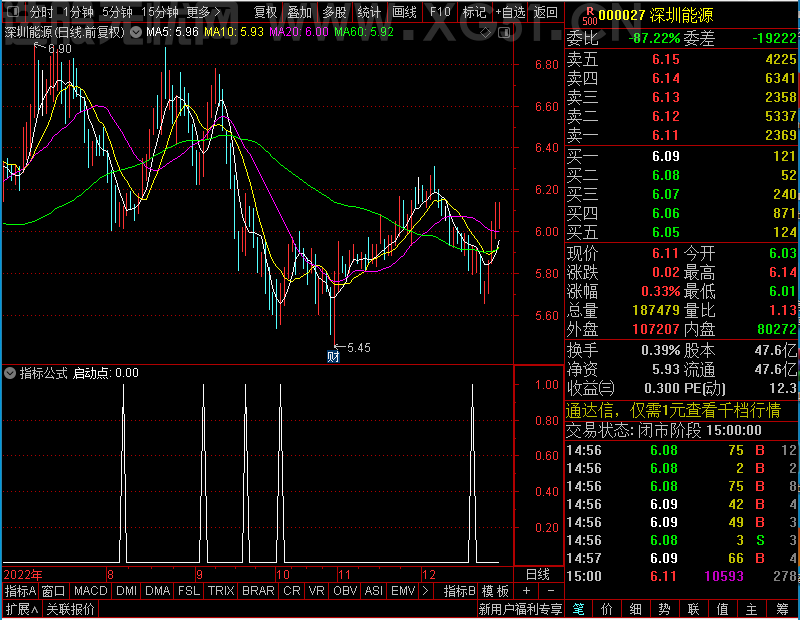Click the 日线 period label below the chart

(538, 575)
